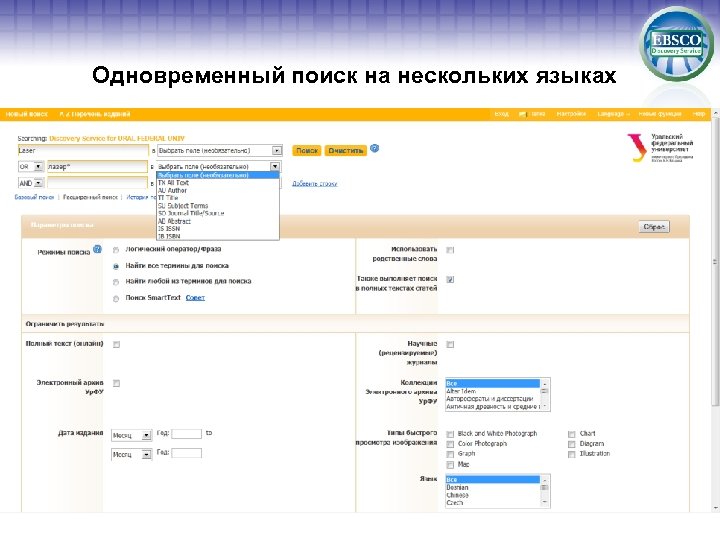720x540 pixels.
Task: Uncheck search in full texts of articles
Action: point(450,279)
